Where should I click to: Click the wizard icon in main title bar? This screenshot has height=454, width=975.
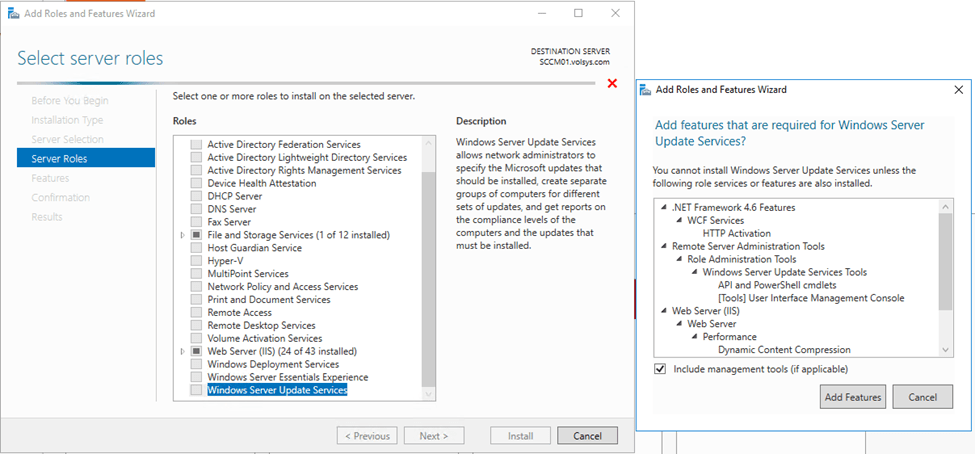pyautogui.click(x=12, y=13)
